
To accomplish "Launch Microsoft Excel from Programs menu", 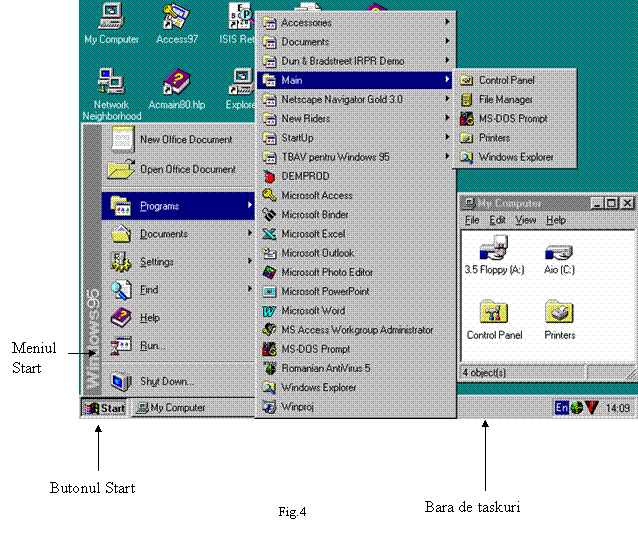I will tap(313, 234).
